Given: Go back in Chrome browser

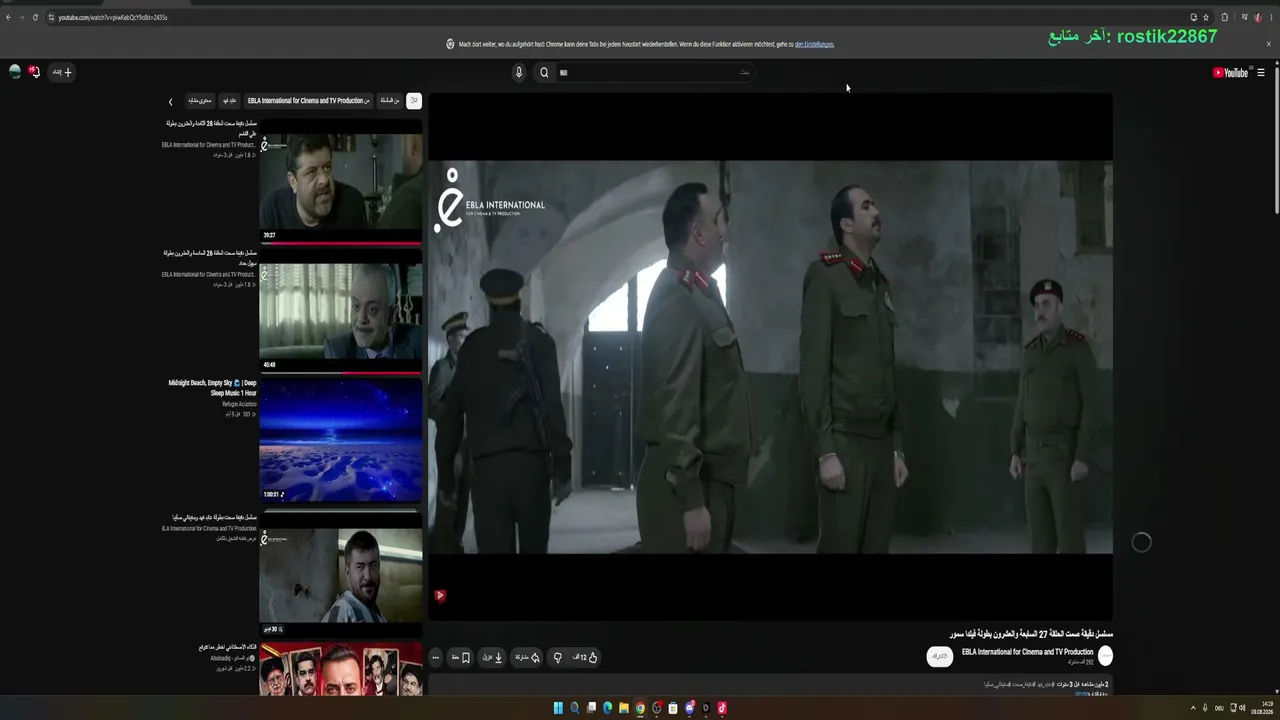Looking at the screenshot, I should [8, 17].
